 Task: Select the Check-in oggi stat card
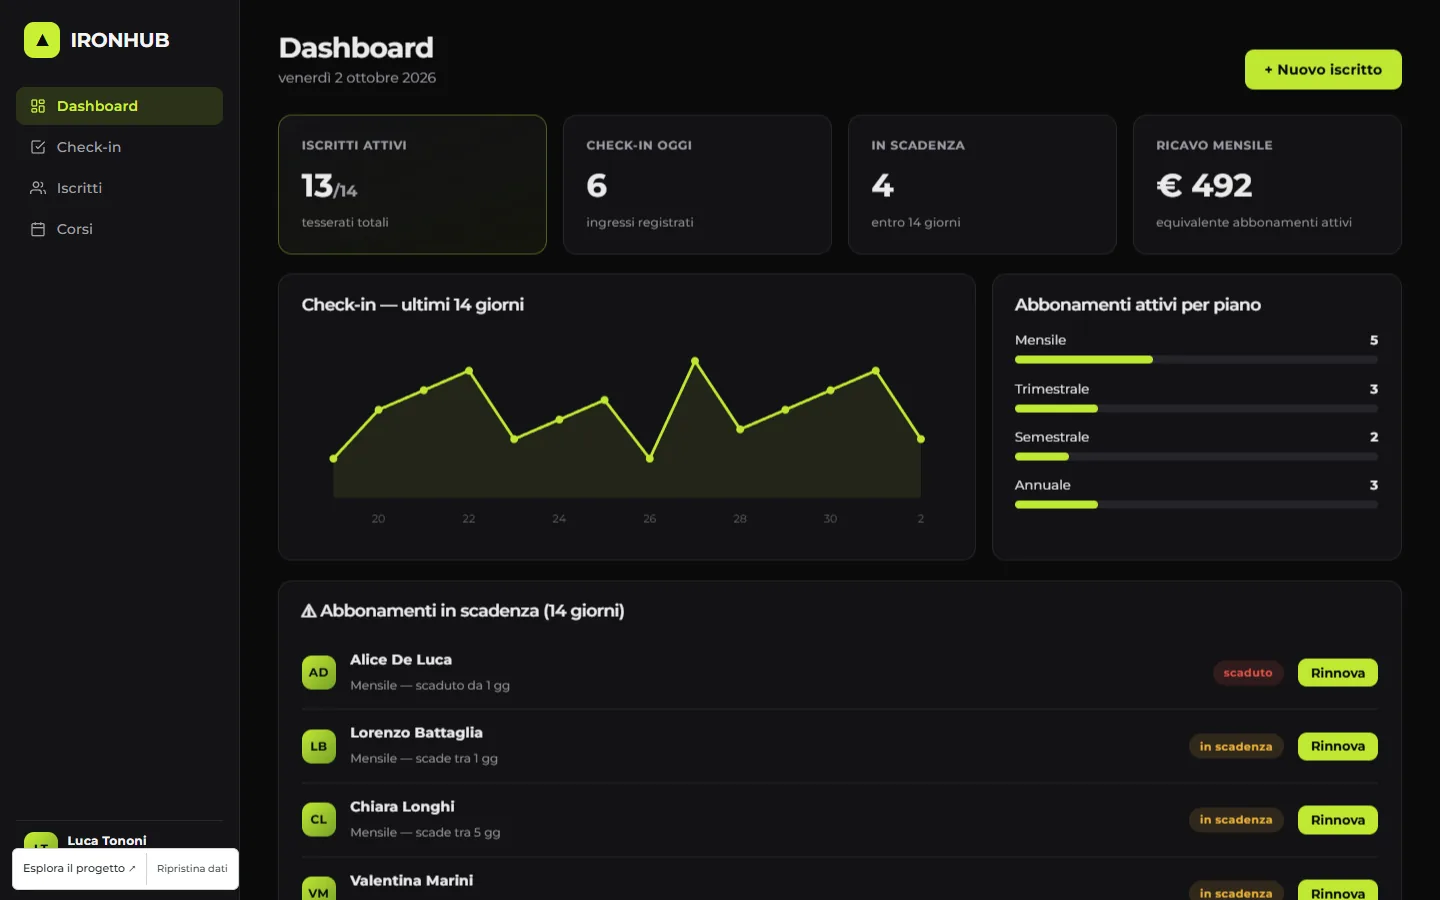697,184
